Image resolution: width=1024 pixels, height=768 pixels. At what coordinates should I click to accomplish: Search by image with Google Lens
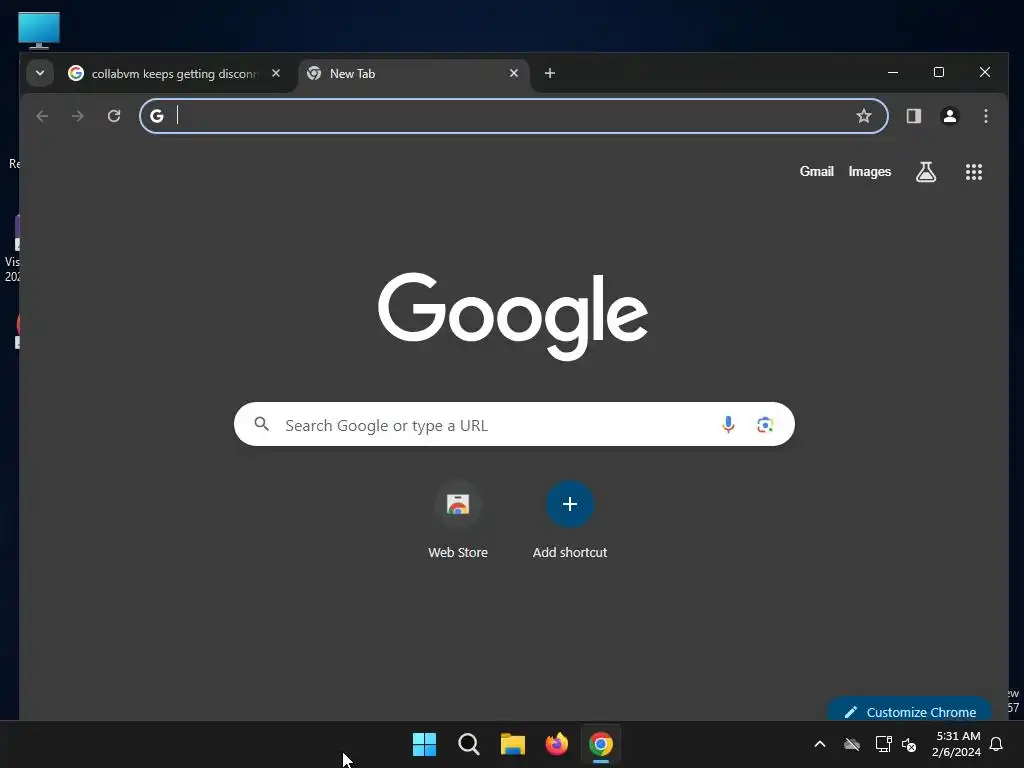coord(765,425)
